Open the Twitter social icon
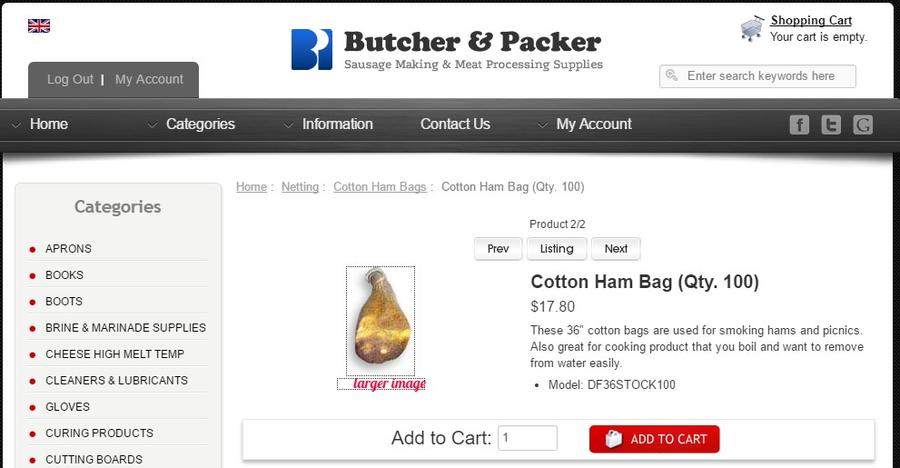The height and width of the screenshot is (468, 900). 831,125
